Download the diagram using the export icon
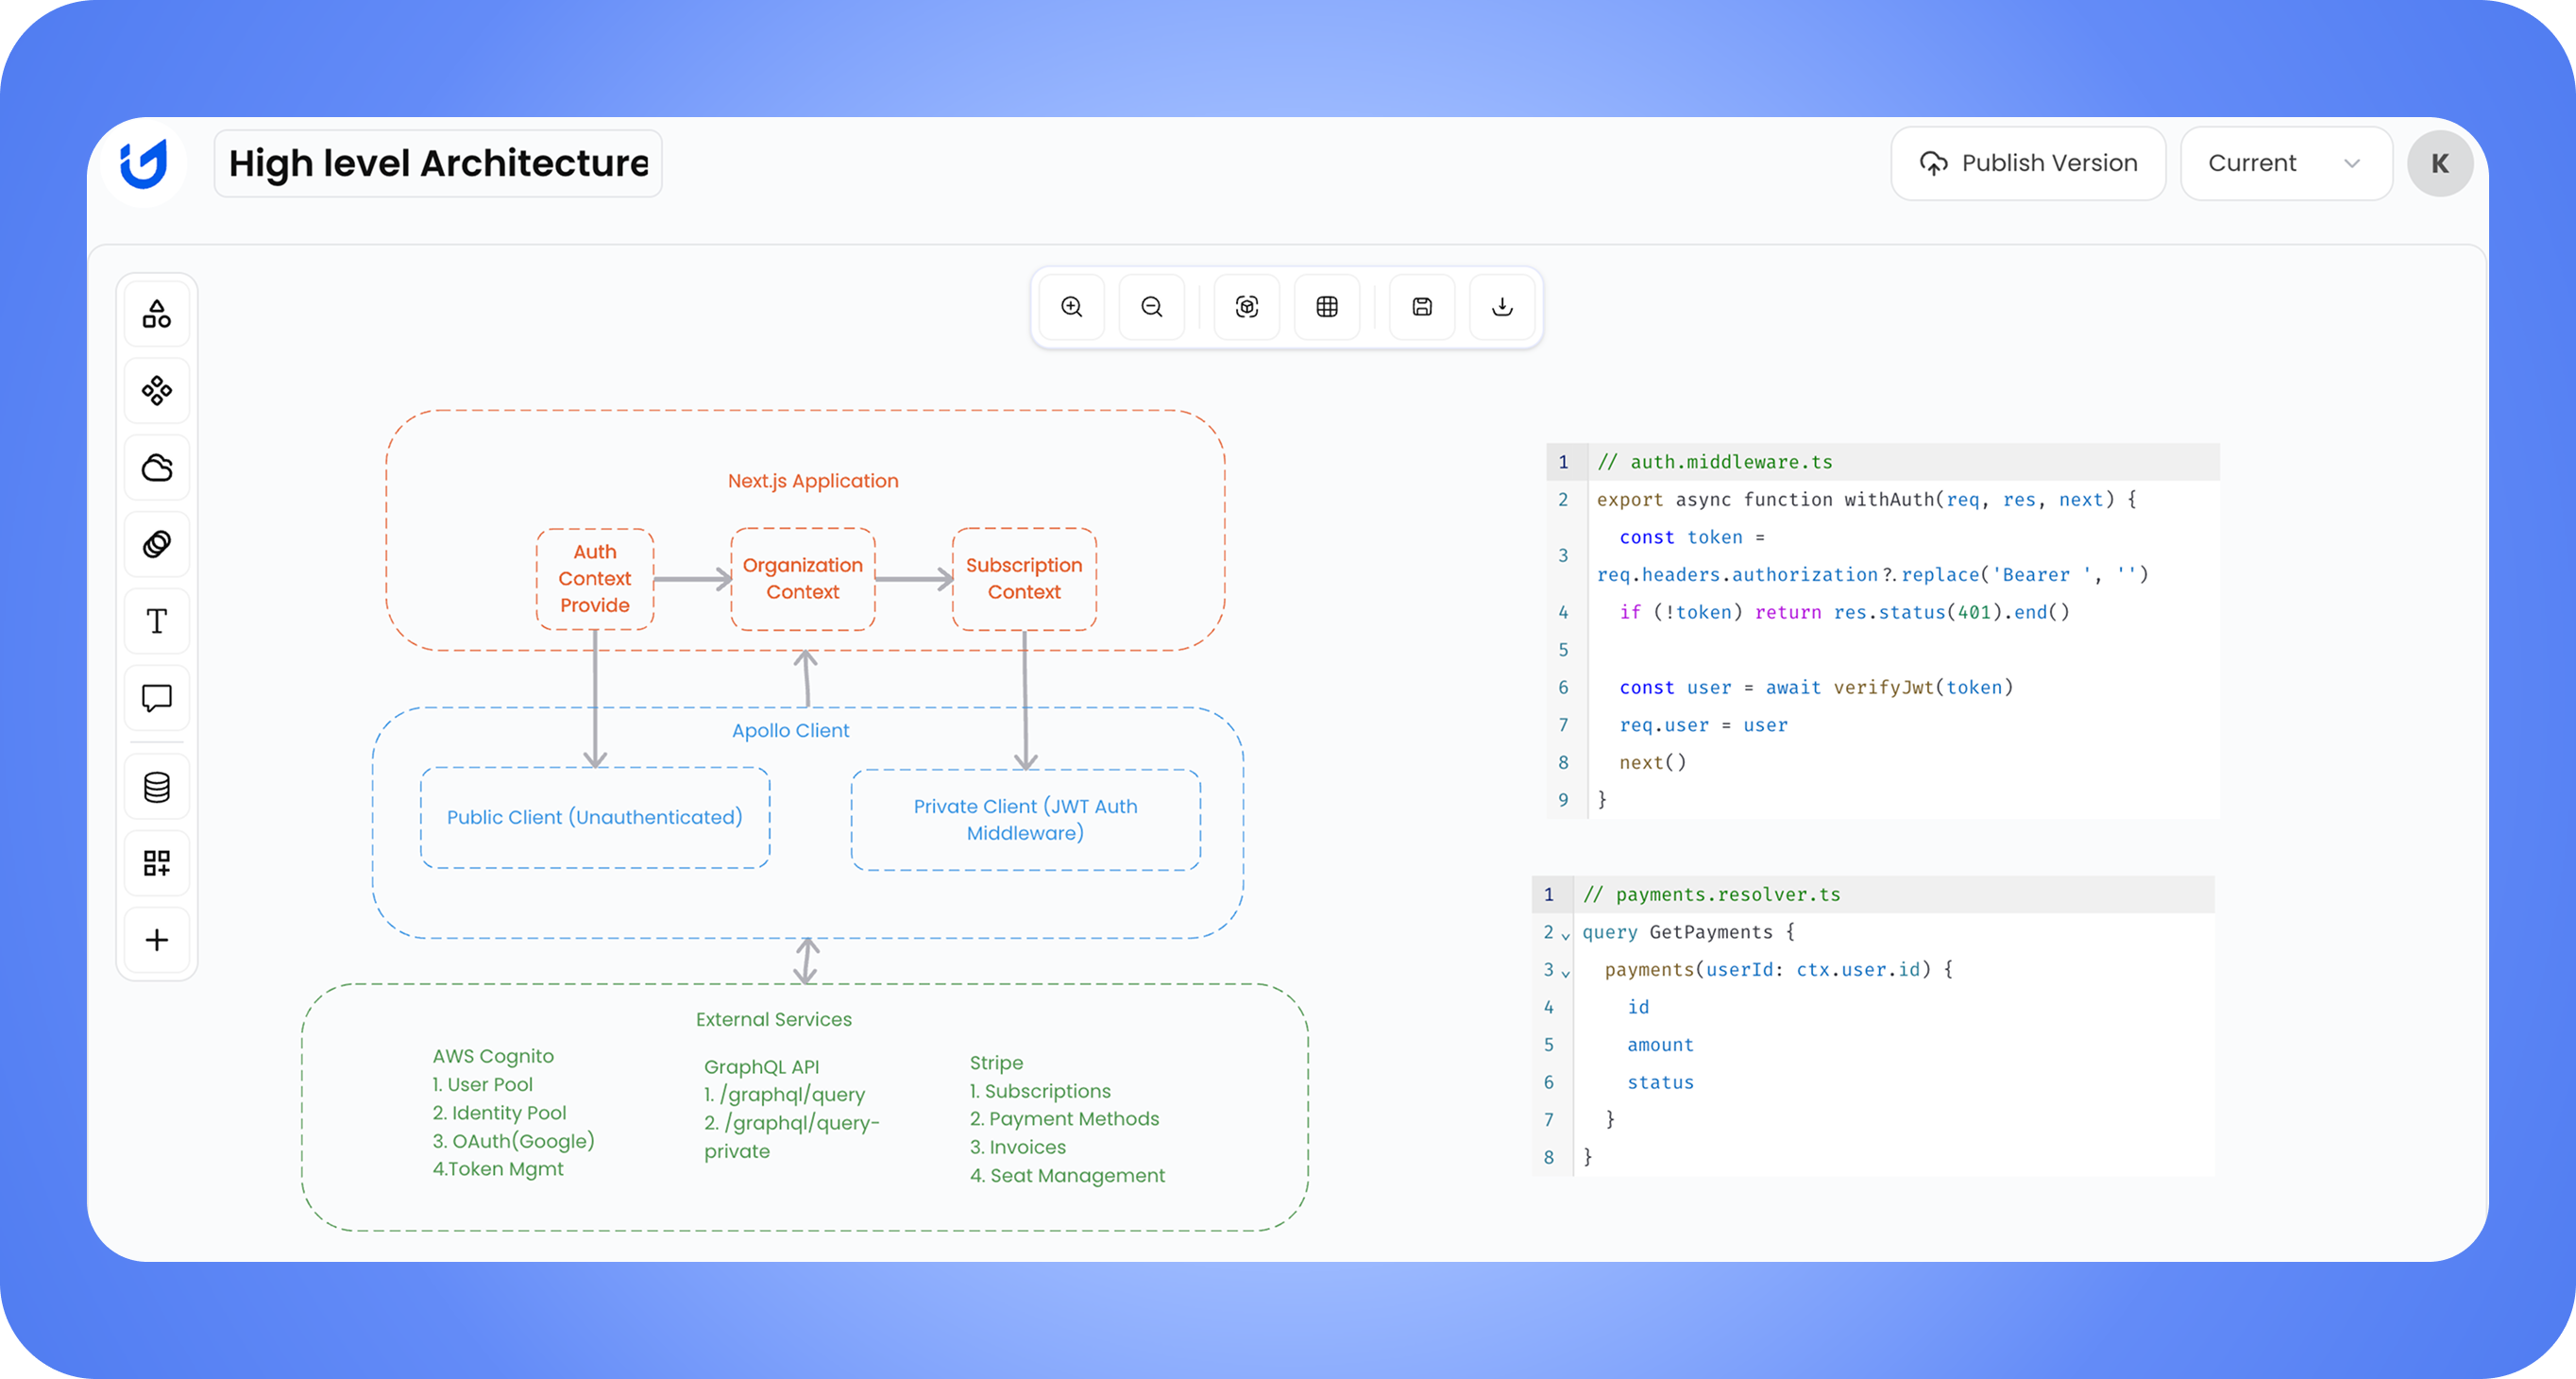This screenshot has width=2576, height=1379. tap(1501, 307)
